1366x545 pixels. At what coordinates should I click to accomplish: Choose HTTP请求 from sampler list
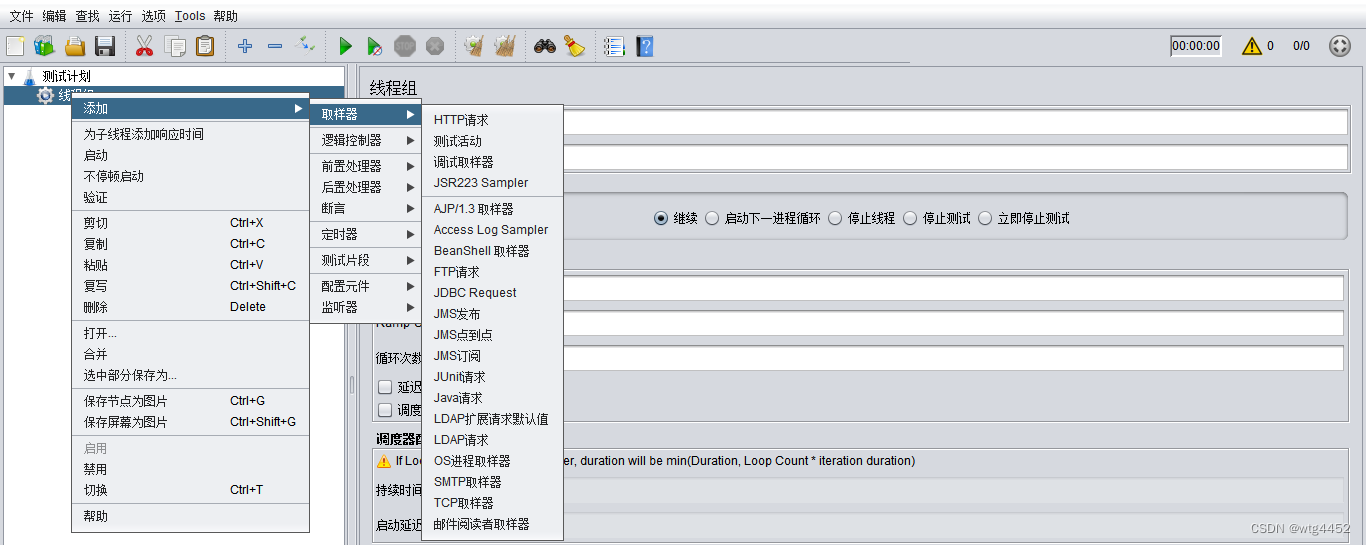(x=492, y=120)
